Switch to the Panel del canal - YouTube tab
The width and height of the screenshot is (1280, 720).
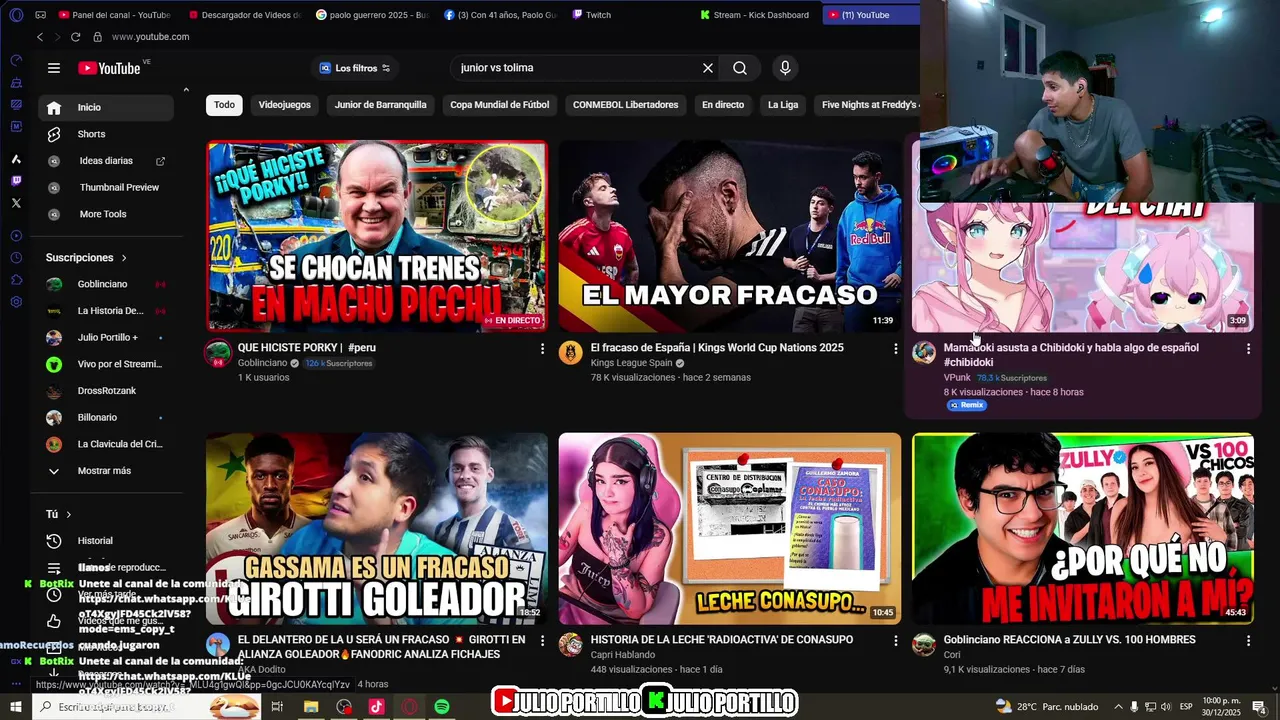(114, 15)
